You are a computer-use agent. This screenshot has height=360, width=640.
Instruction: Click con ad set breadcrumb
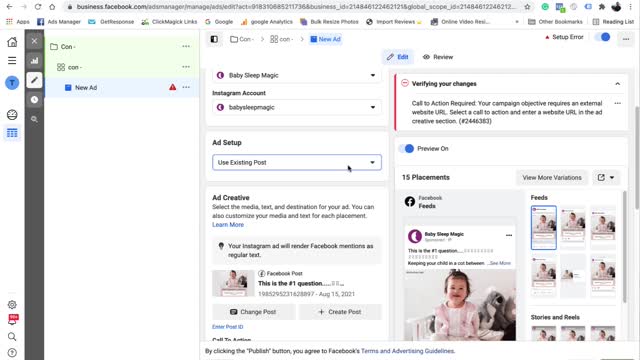point(282,39)
